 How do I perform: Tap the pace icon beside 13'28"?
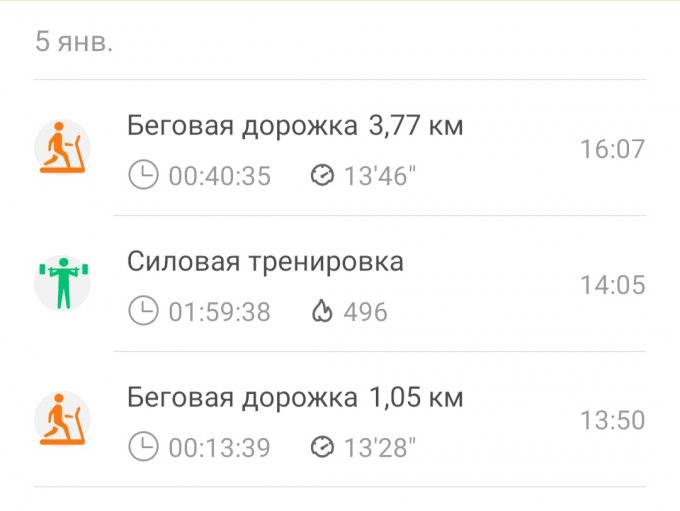pyautogui.click(x=322, y=447)
